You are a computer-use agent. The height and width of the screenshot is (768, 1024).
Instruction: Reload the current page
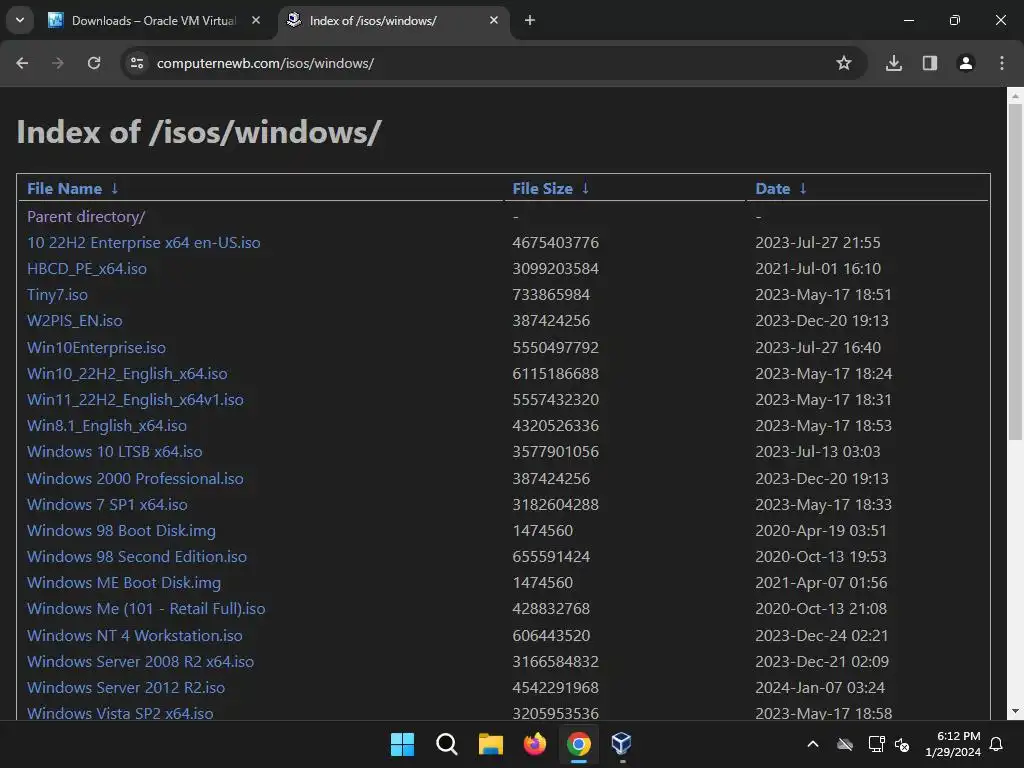coord(94,63)
